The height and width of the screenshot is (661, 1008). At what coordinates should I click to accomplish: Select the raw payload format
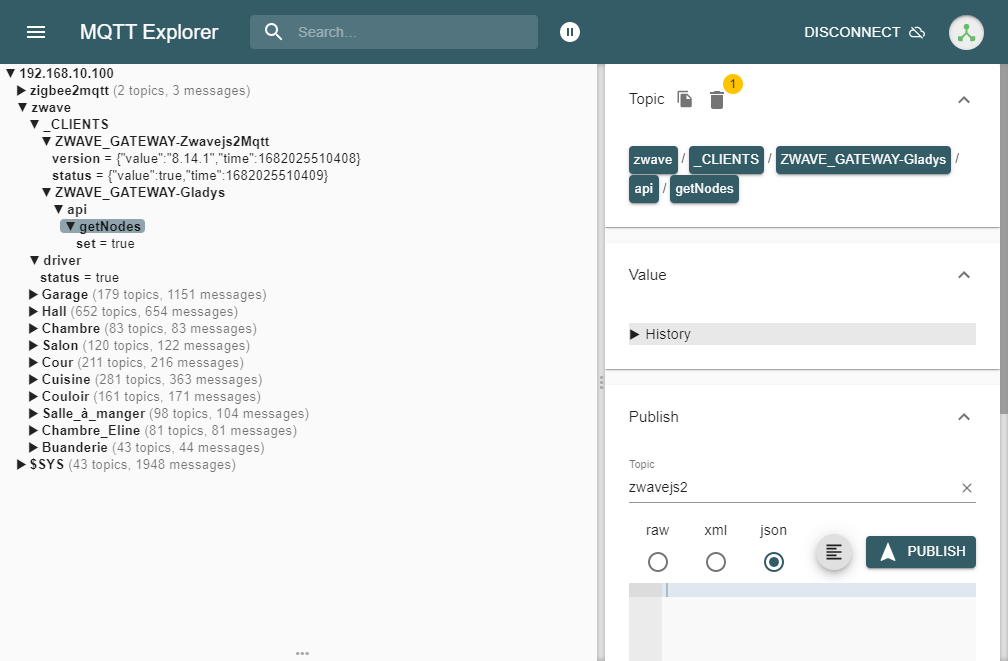[658, 562]
